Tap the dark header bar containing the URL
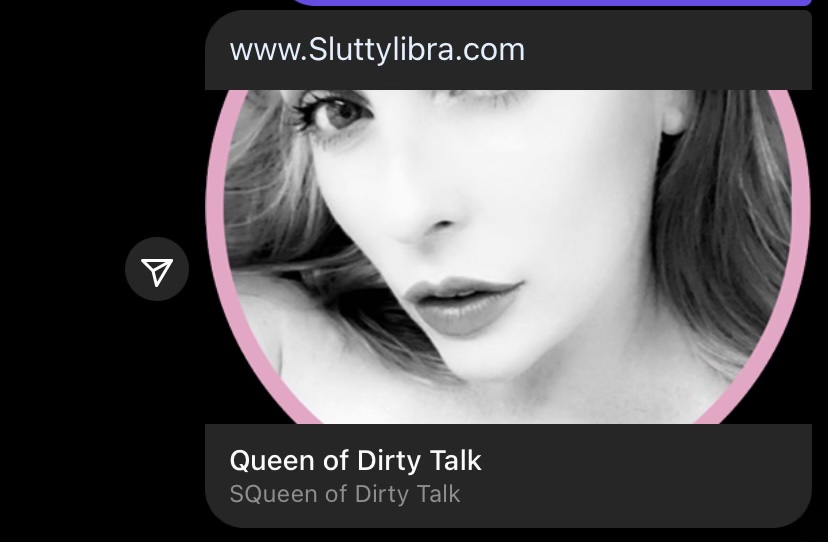 point(508,50)
